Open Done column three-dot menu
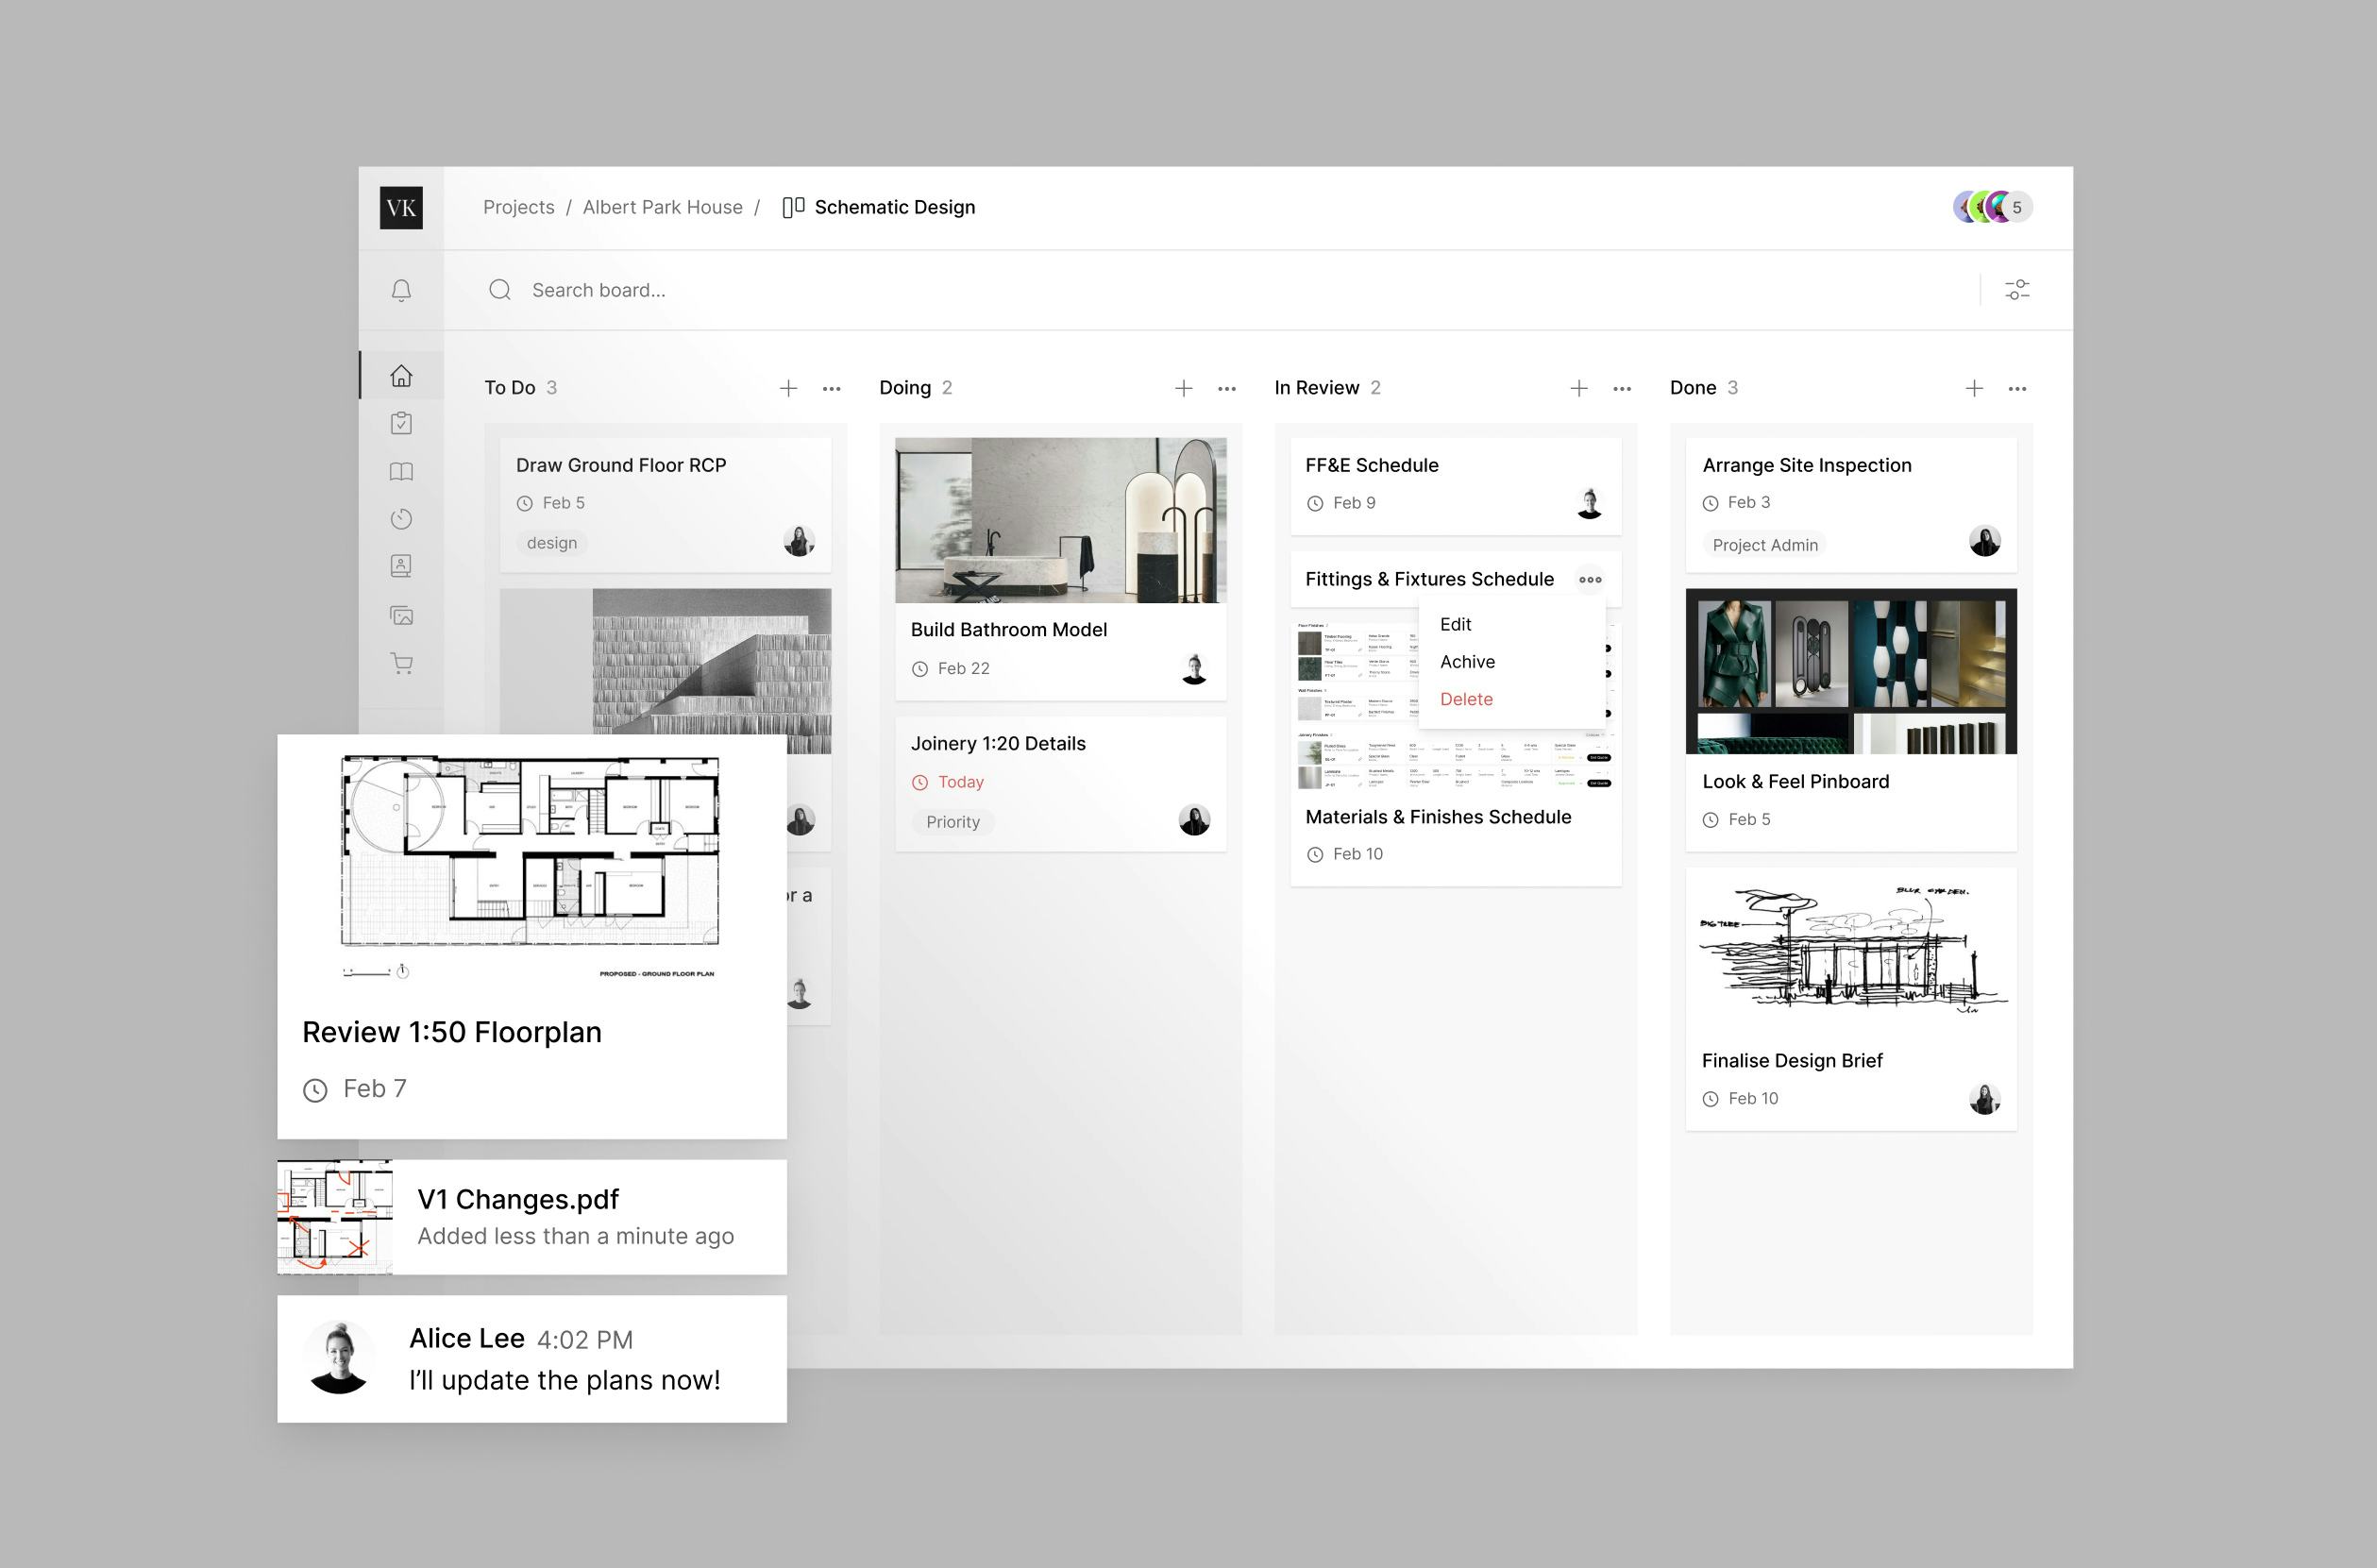 point(2016,388)
